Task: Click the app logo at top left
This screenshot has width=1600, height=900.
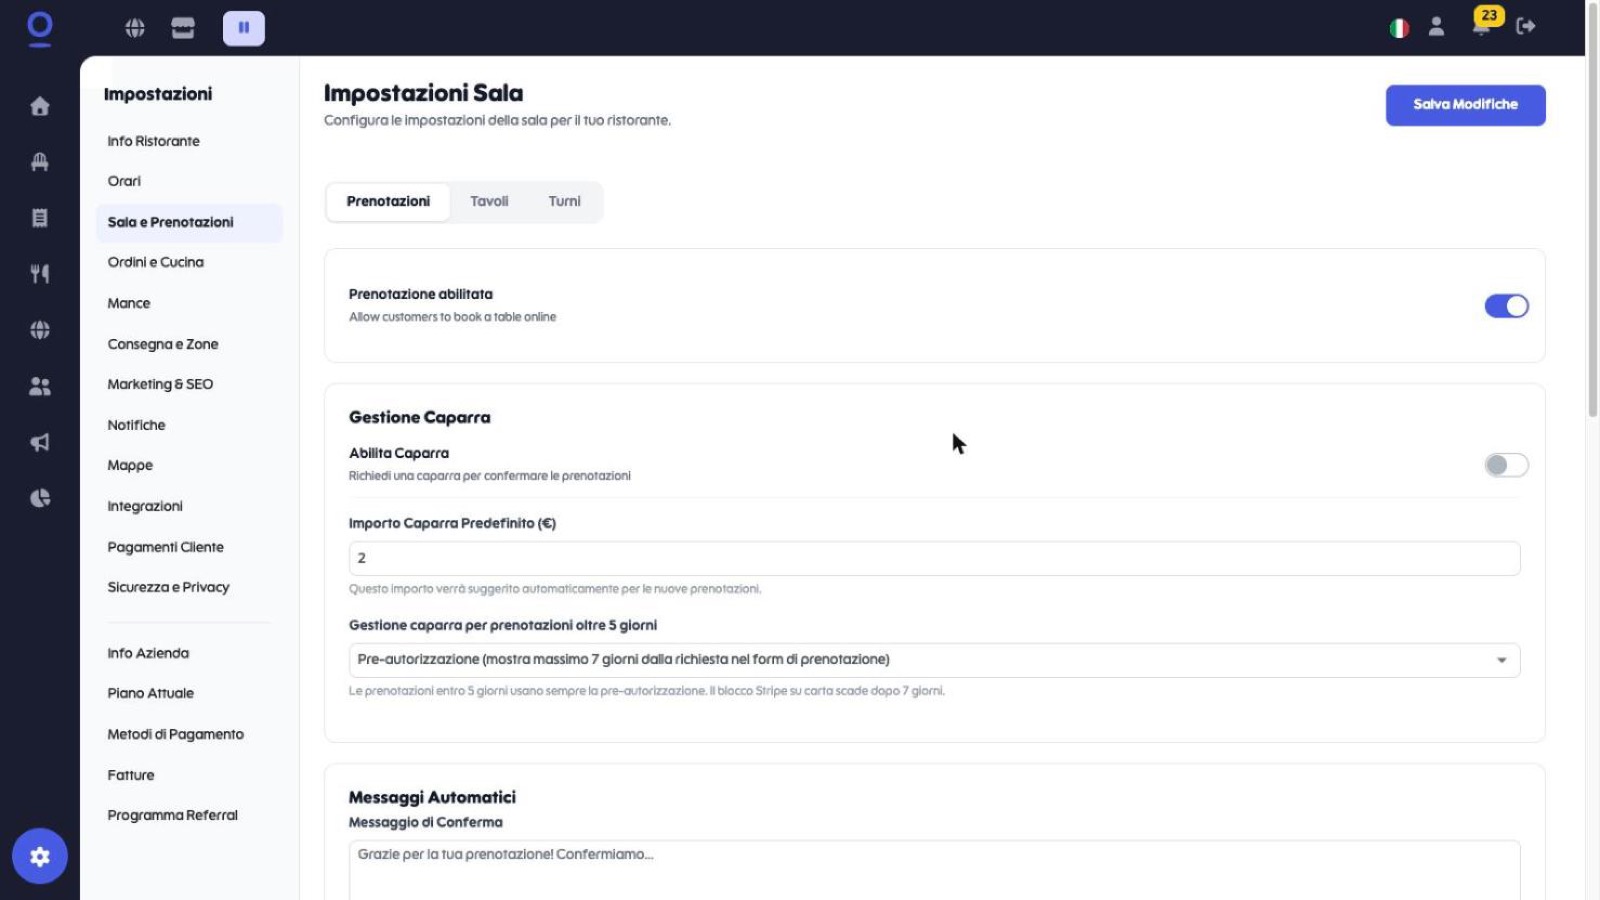Action: [x=40, y=28]
